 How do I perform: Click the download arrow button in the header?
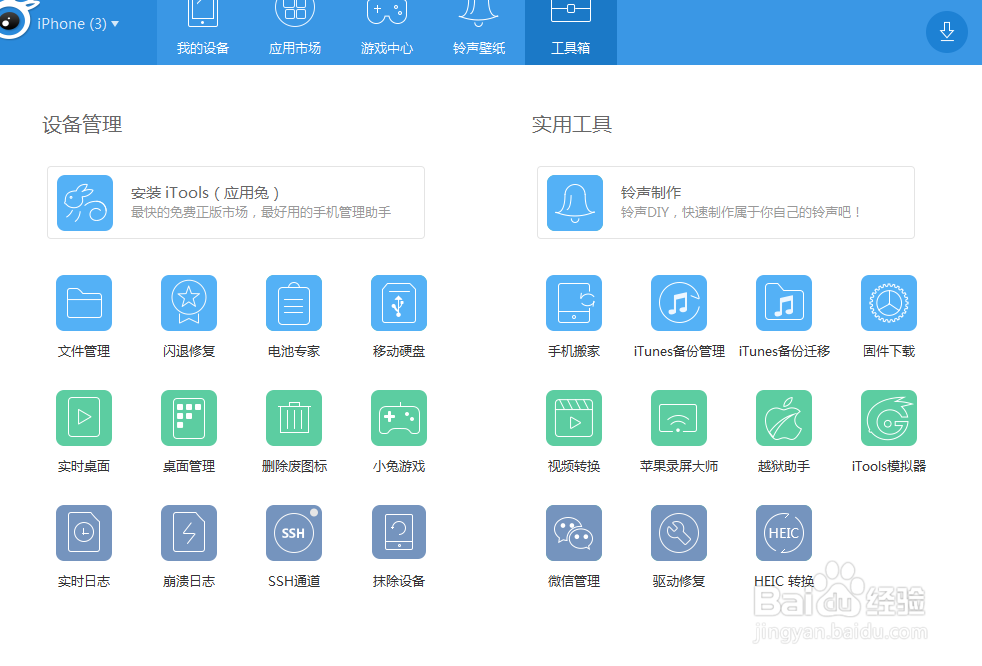[x=947, y=31]
